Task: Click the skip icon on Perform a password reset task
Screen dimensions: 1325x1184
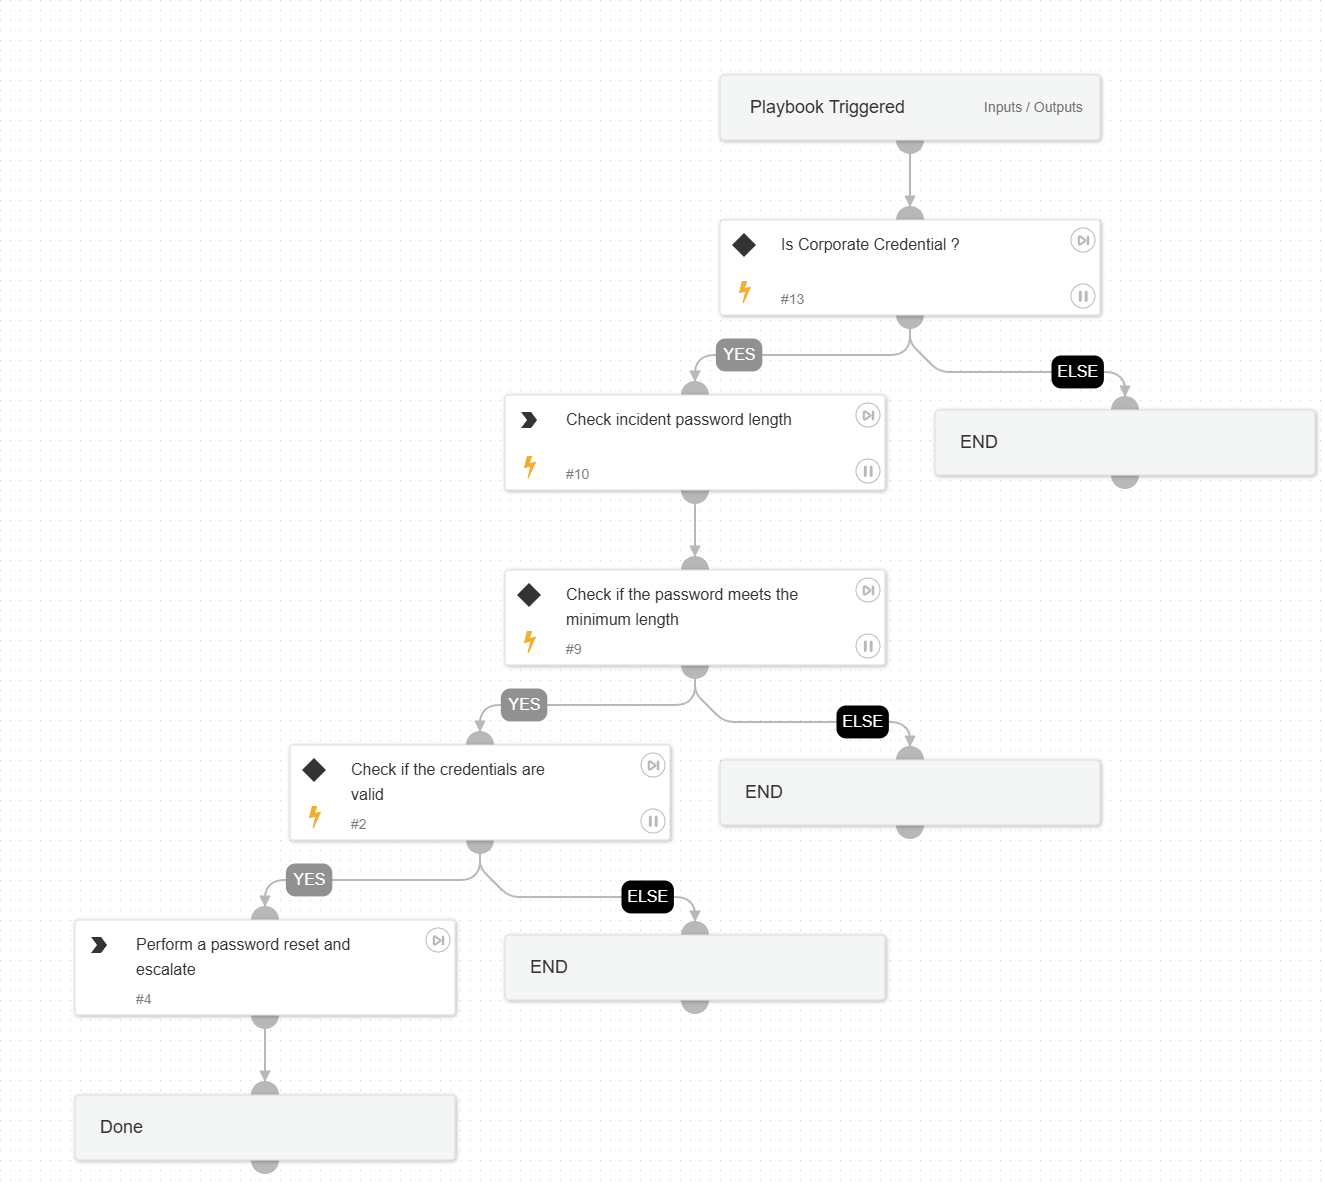Action: (438, 940)
